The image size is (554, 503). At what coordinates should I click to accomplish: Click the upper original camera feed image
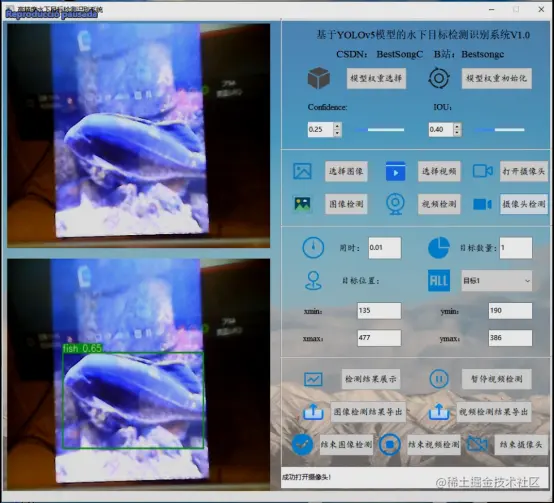point(138,135)
